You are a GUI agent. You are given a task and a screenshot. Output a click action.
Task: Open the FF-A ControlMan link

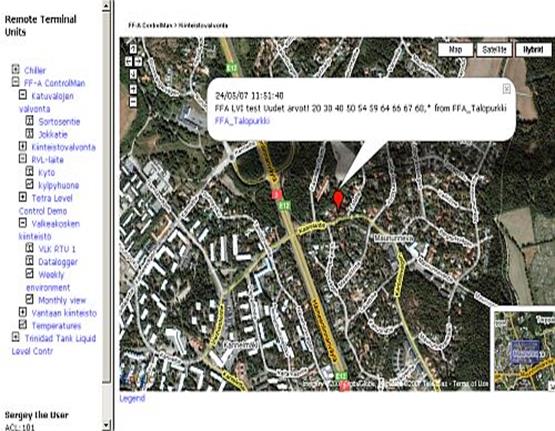pyautogui.click(x=55, y=83)
